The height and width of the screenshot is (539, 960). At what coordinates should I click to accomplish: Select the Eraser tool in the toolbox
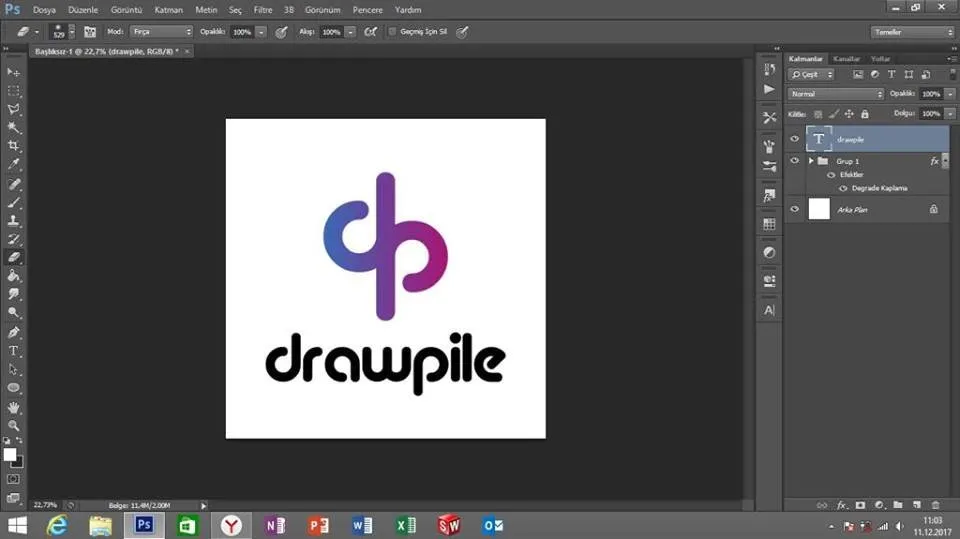[13, 257]
